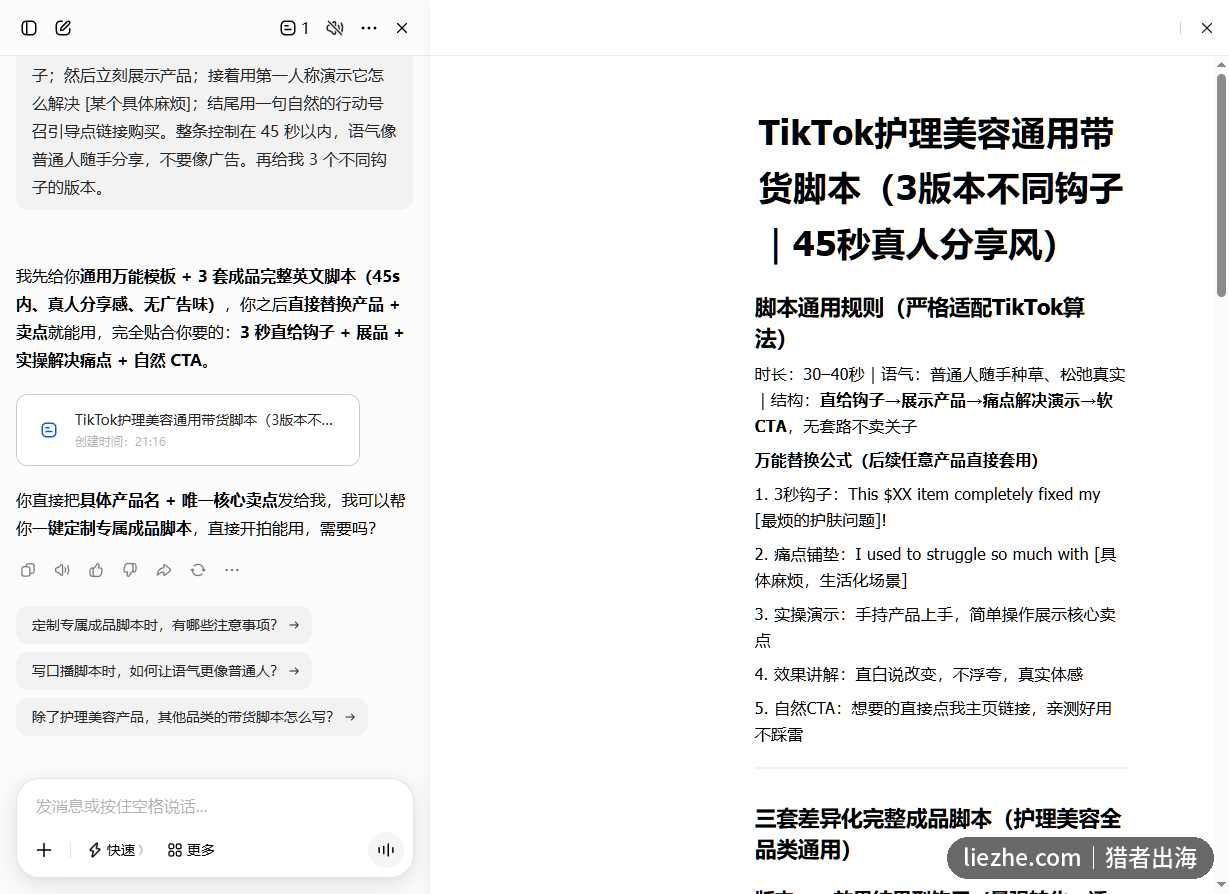Screen dimensions: 1229x894
Task: Open the 快速 mode selector
Action: (x=116, y=850)
